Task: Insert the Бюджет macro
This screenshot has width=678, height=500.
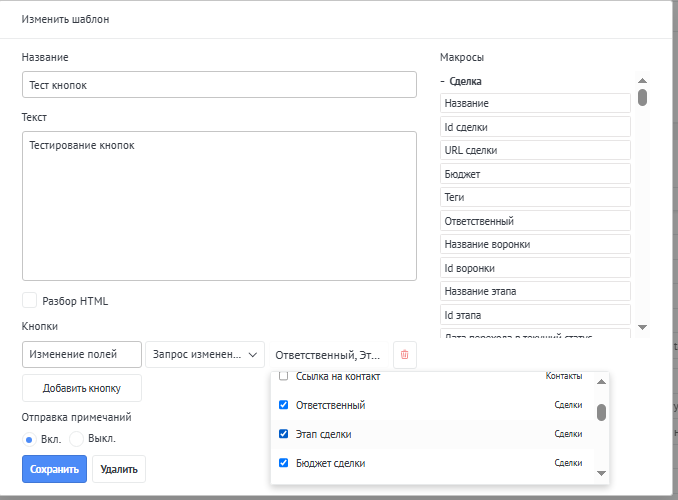Action: [535, 174]
